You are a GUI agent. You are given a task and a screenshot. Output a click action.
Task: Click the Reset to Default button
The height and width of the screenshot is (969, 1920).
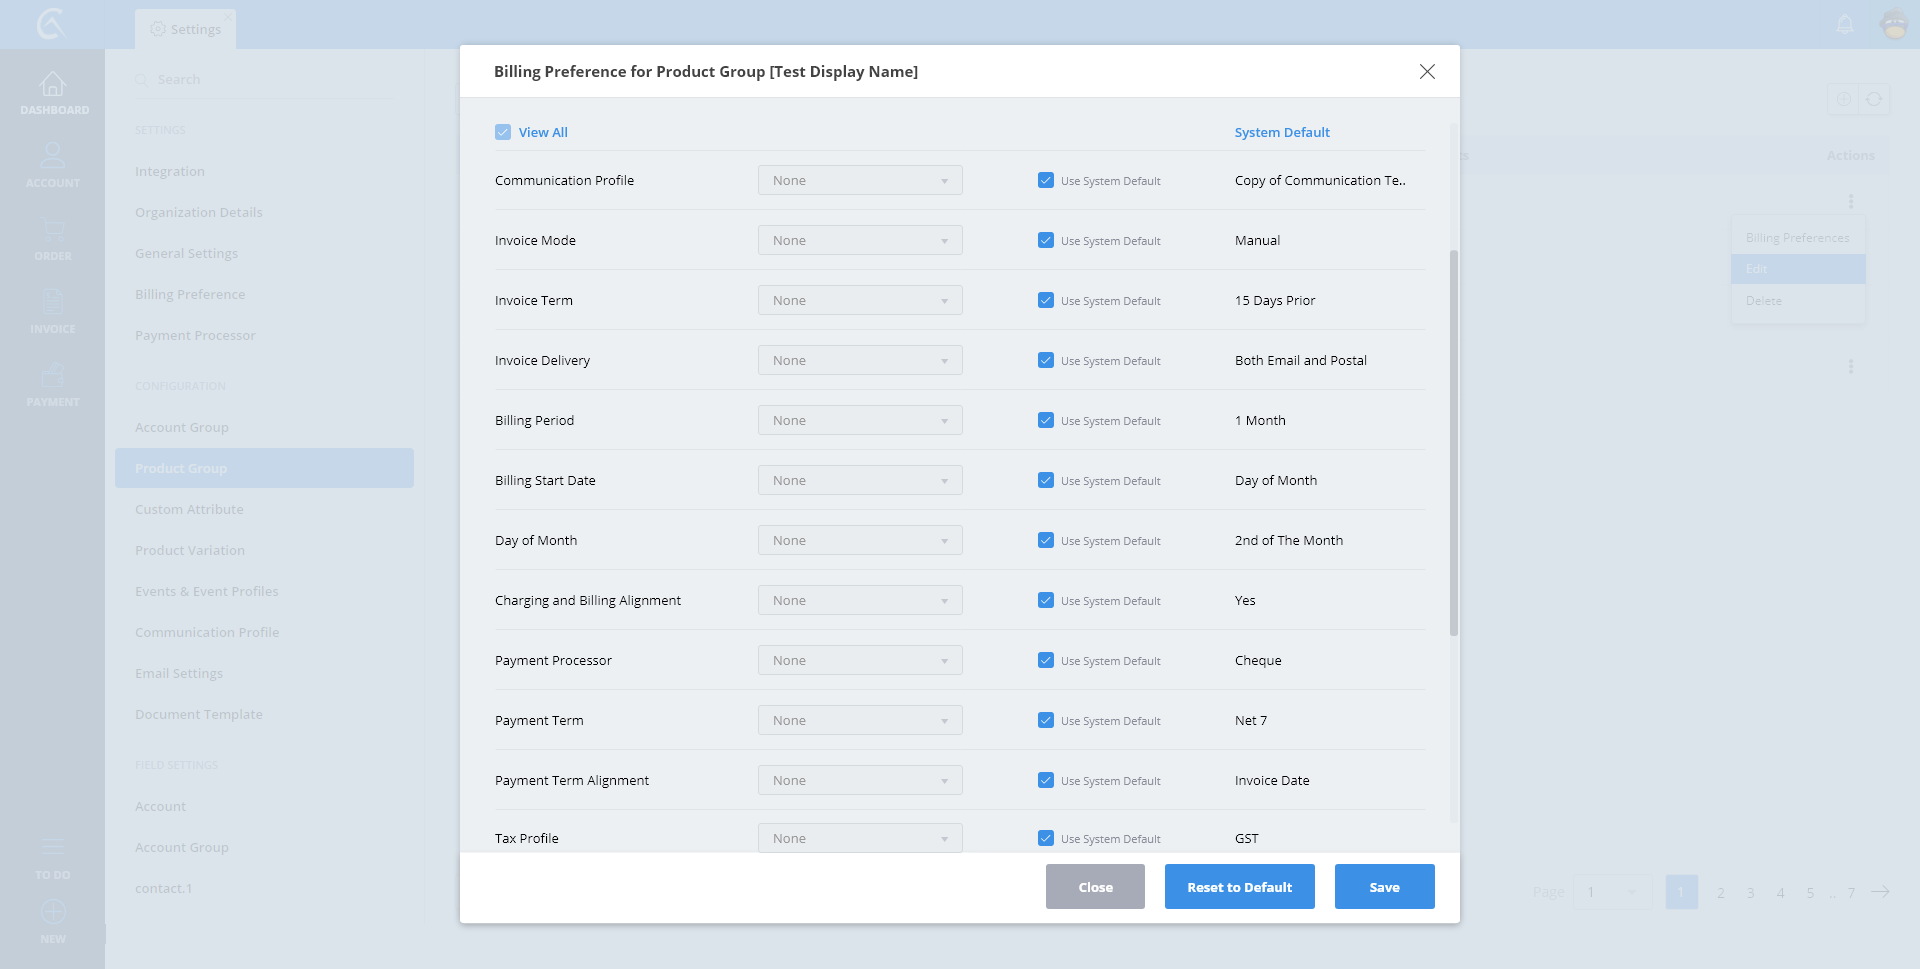click(1239, 887)
